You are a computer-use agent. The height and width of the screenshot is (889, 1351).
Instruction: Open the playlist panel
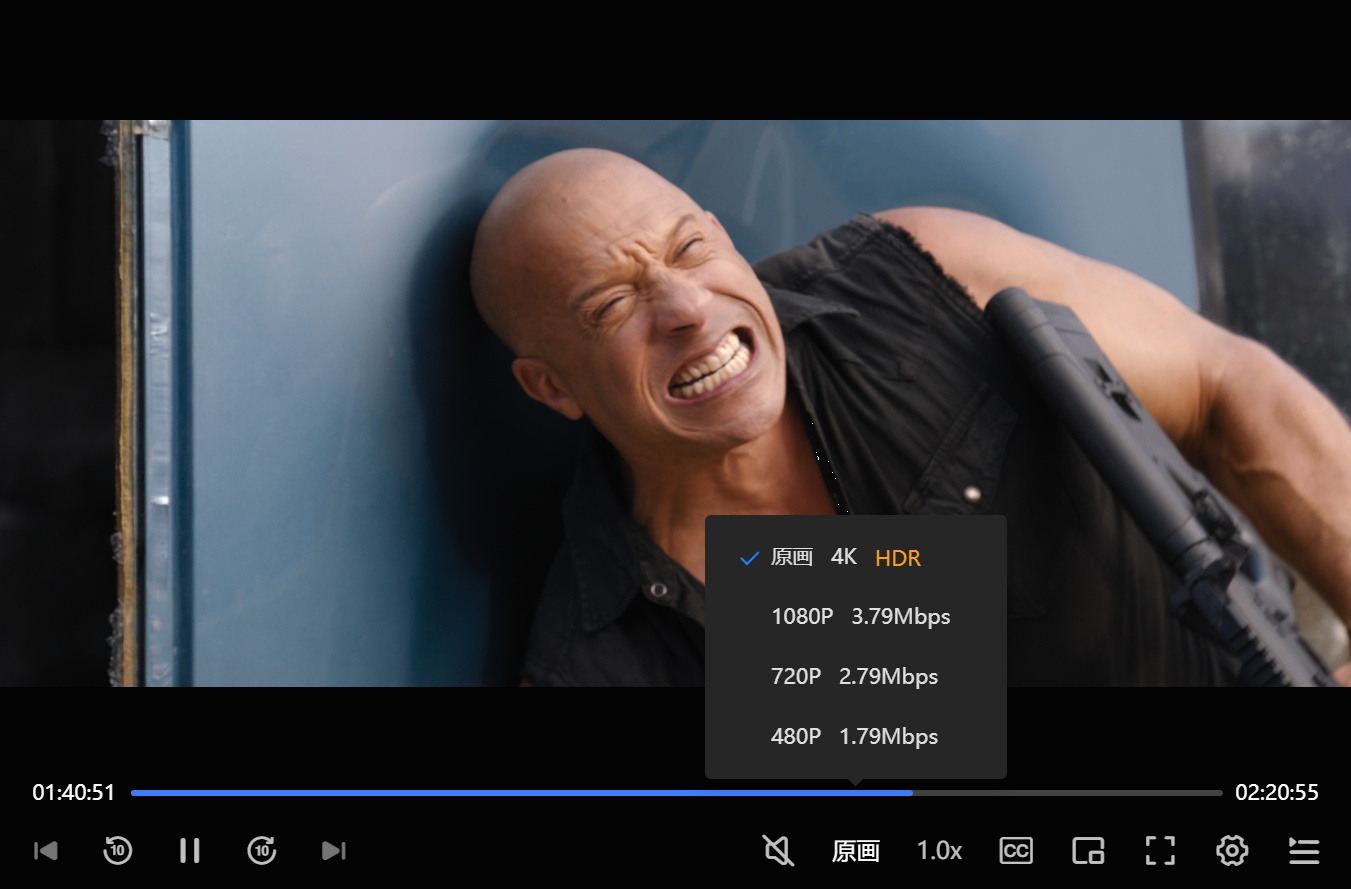(1304, 851)
